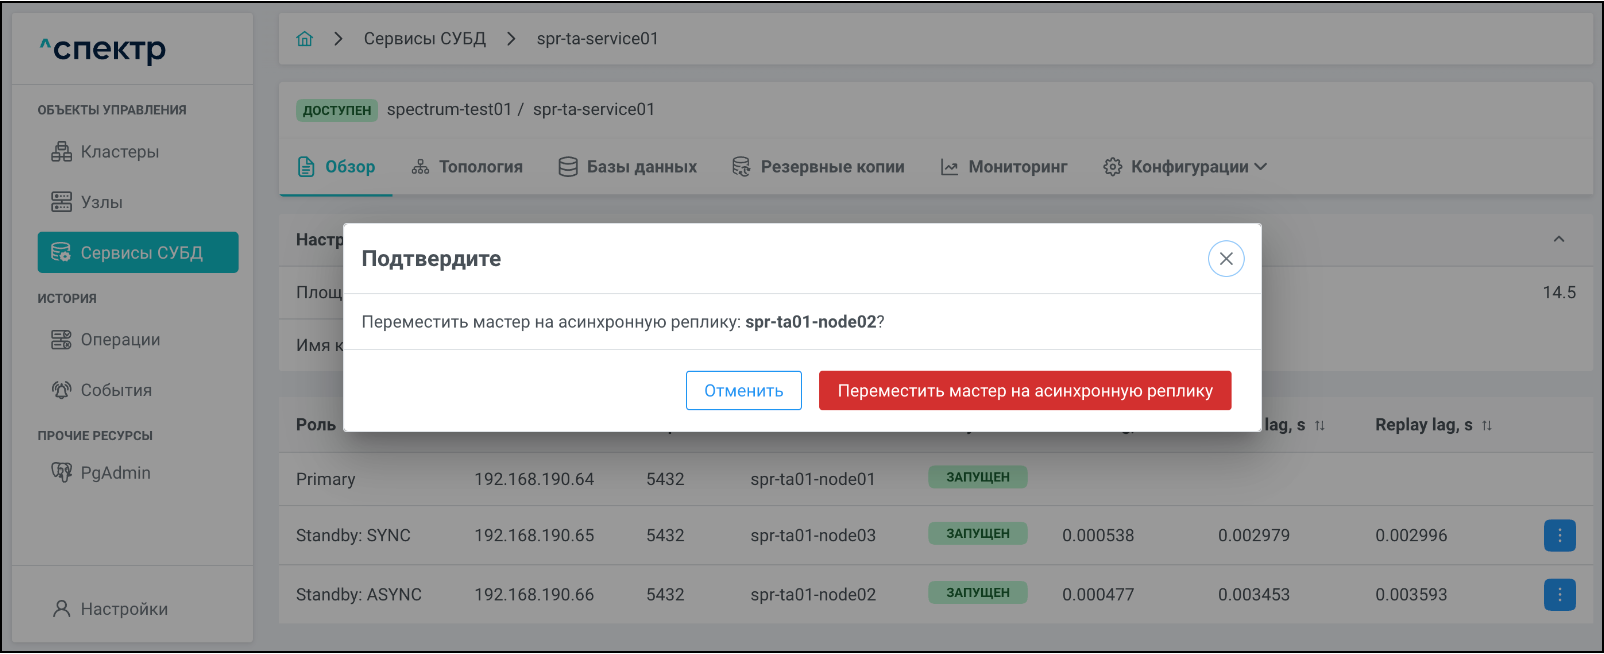This screenshot has height=654, width=1604.
Task: Close the confirmation dialog with X
Action: coord(1226,259)
